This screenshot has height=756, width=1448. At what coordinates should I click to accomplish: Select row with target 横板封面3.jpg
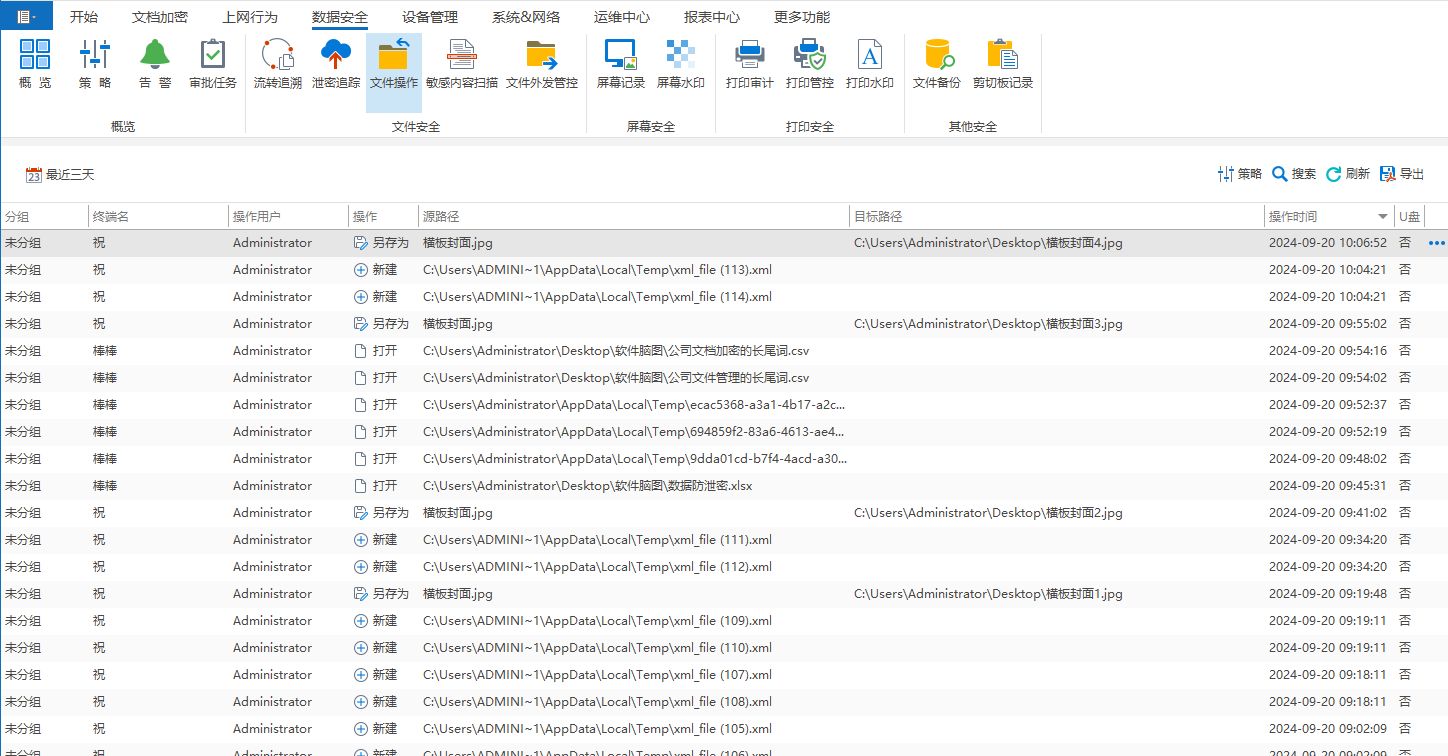[724, 324]
